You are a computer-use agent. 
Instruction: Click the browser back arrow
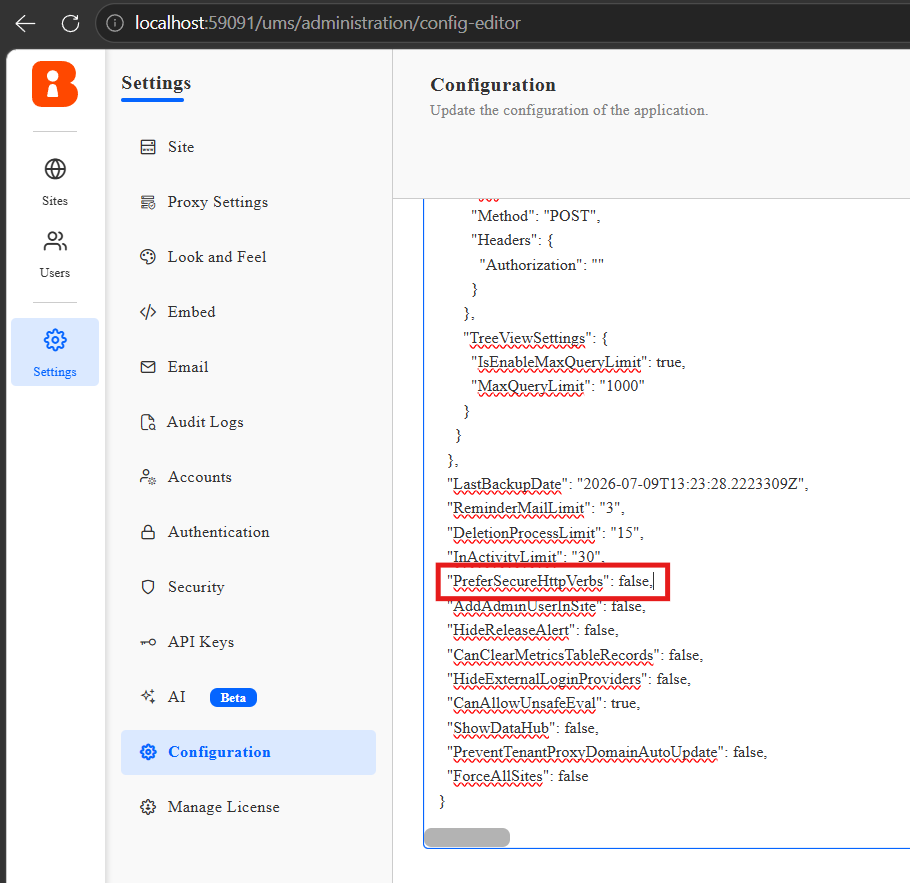[x=25, y=23]
